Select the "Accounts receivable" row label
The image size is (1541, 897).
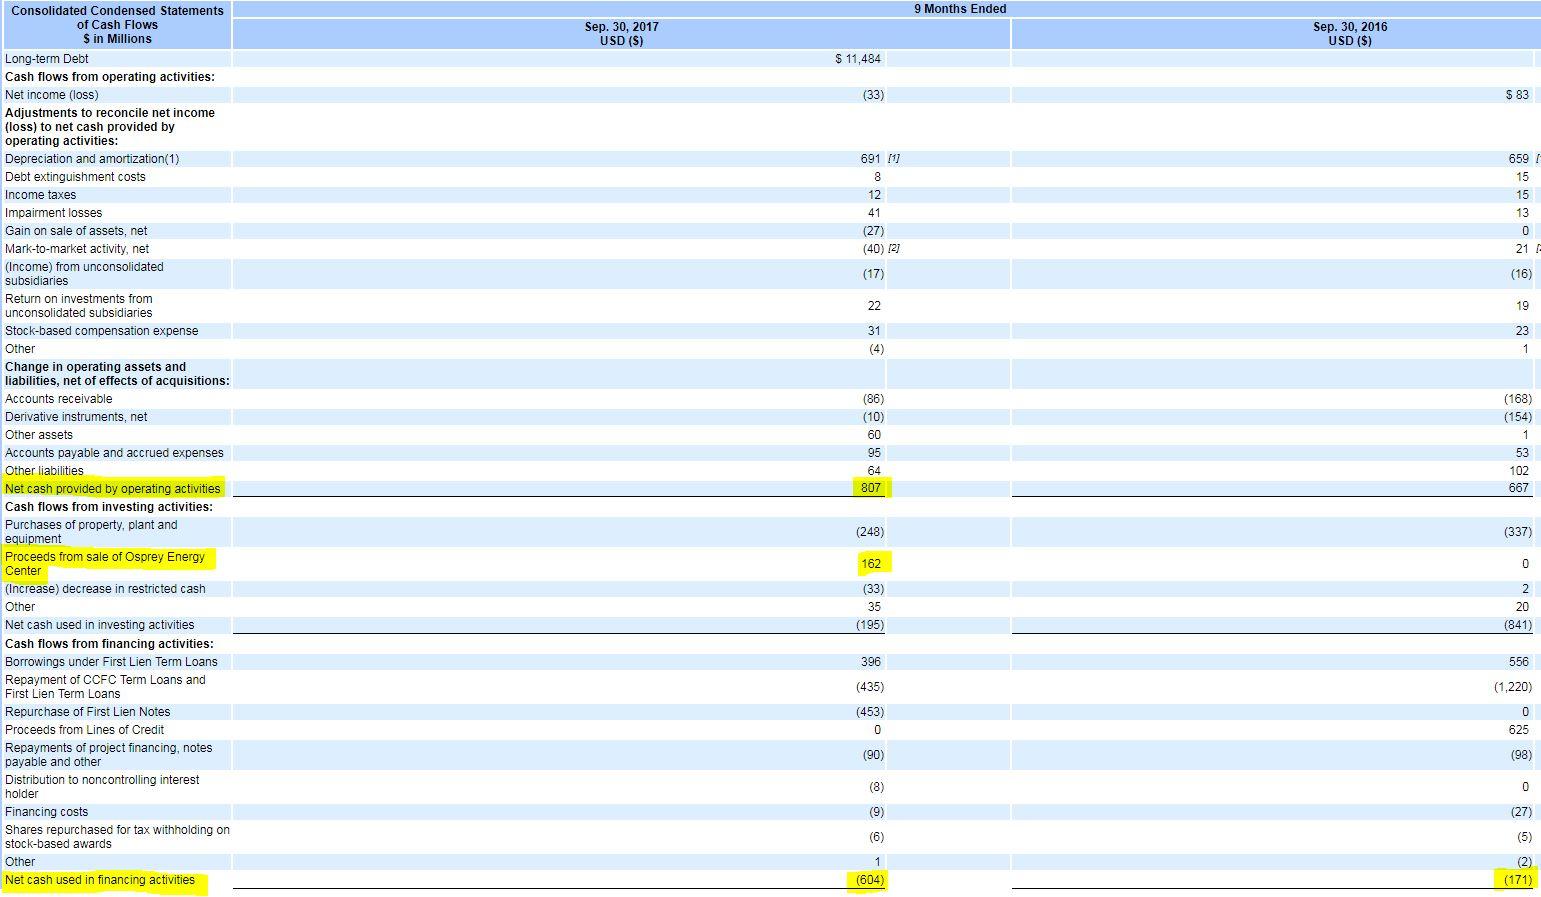(58, 399)
